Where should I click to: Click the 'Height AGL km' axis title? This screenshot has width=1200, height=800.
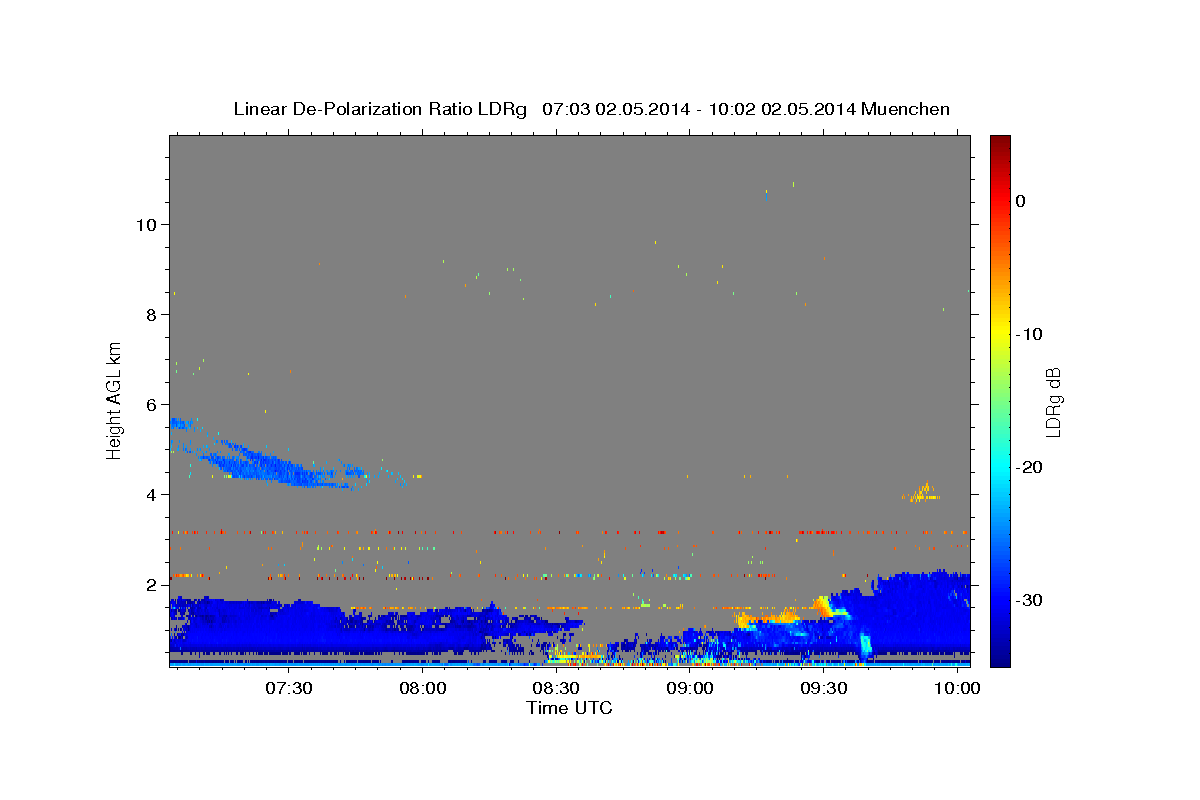pyautogui.click(x=115, y=400)
